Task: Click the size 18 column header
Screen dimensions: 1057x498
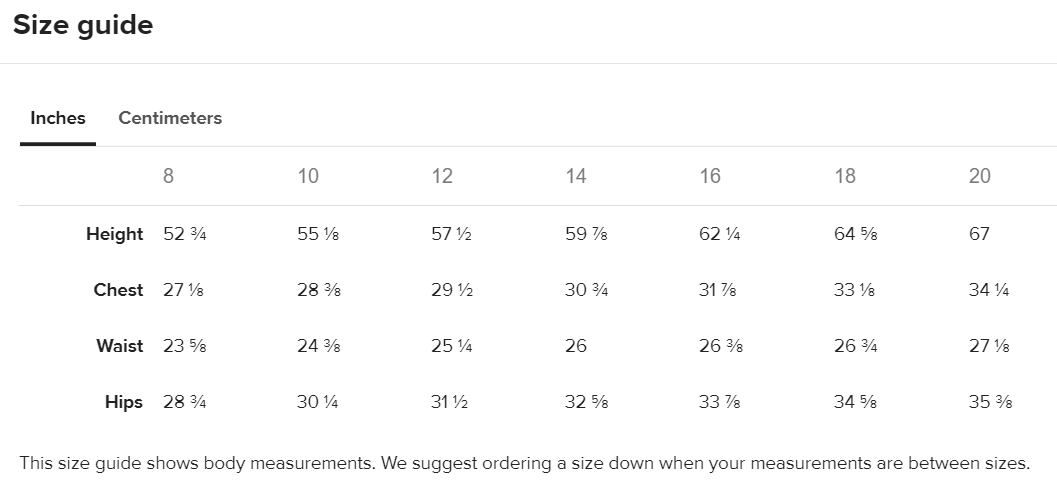Action: [x=845, y=176]
